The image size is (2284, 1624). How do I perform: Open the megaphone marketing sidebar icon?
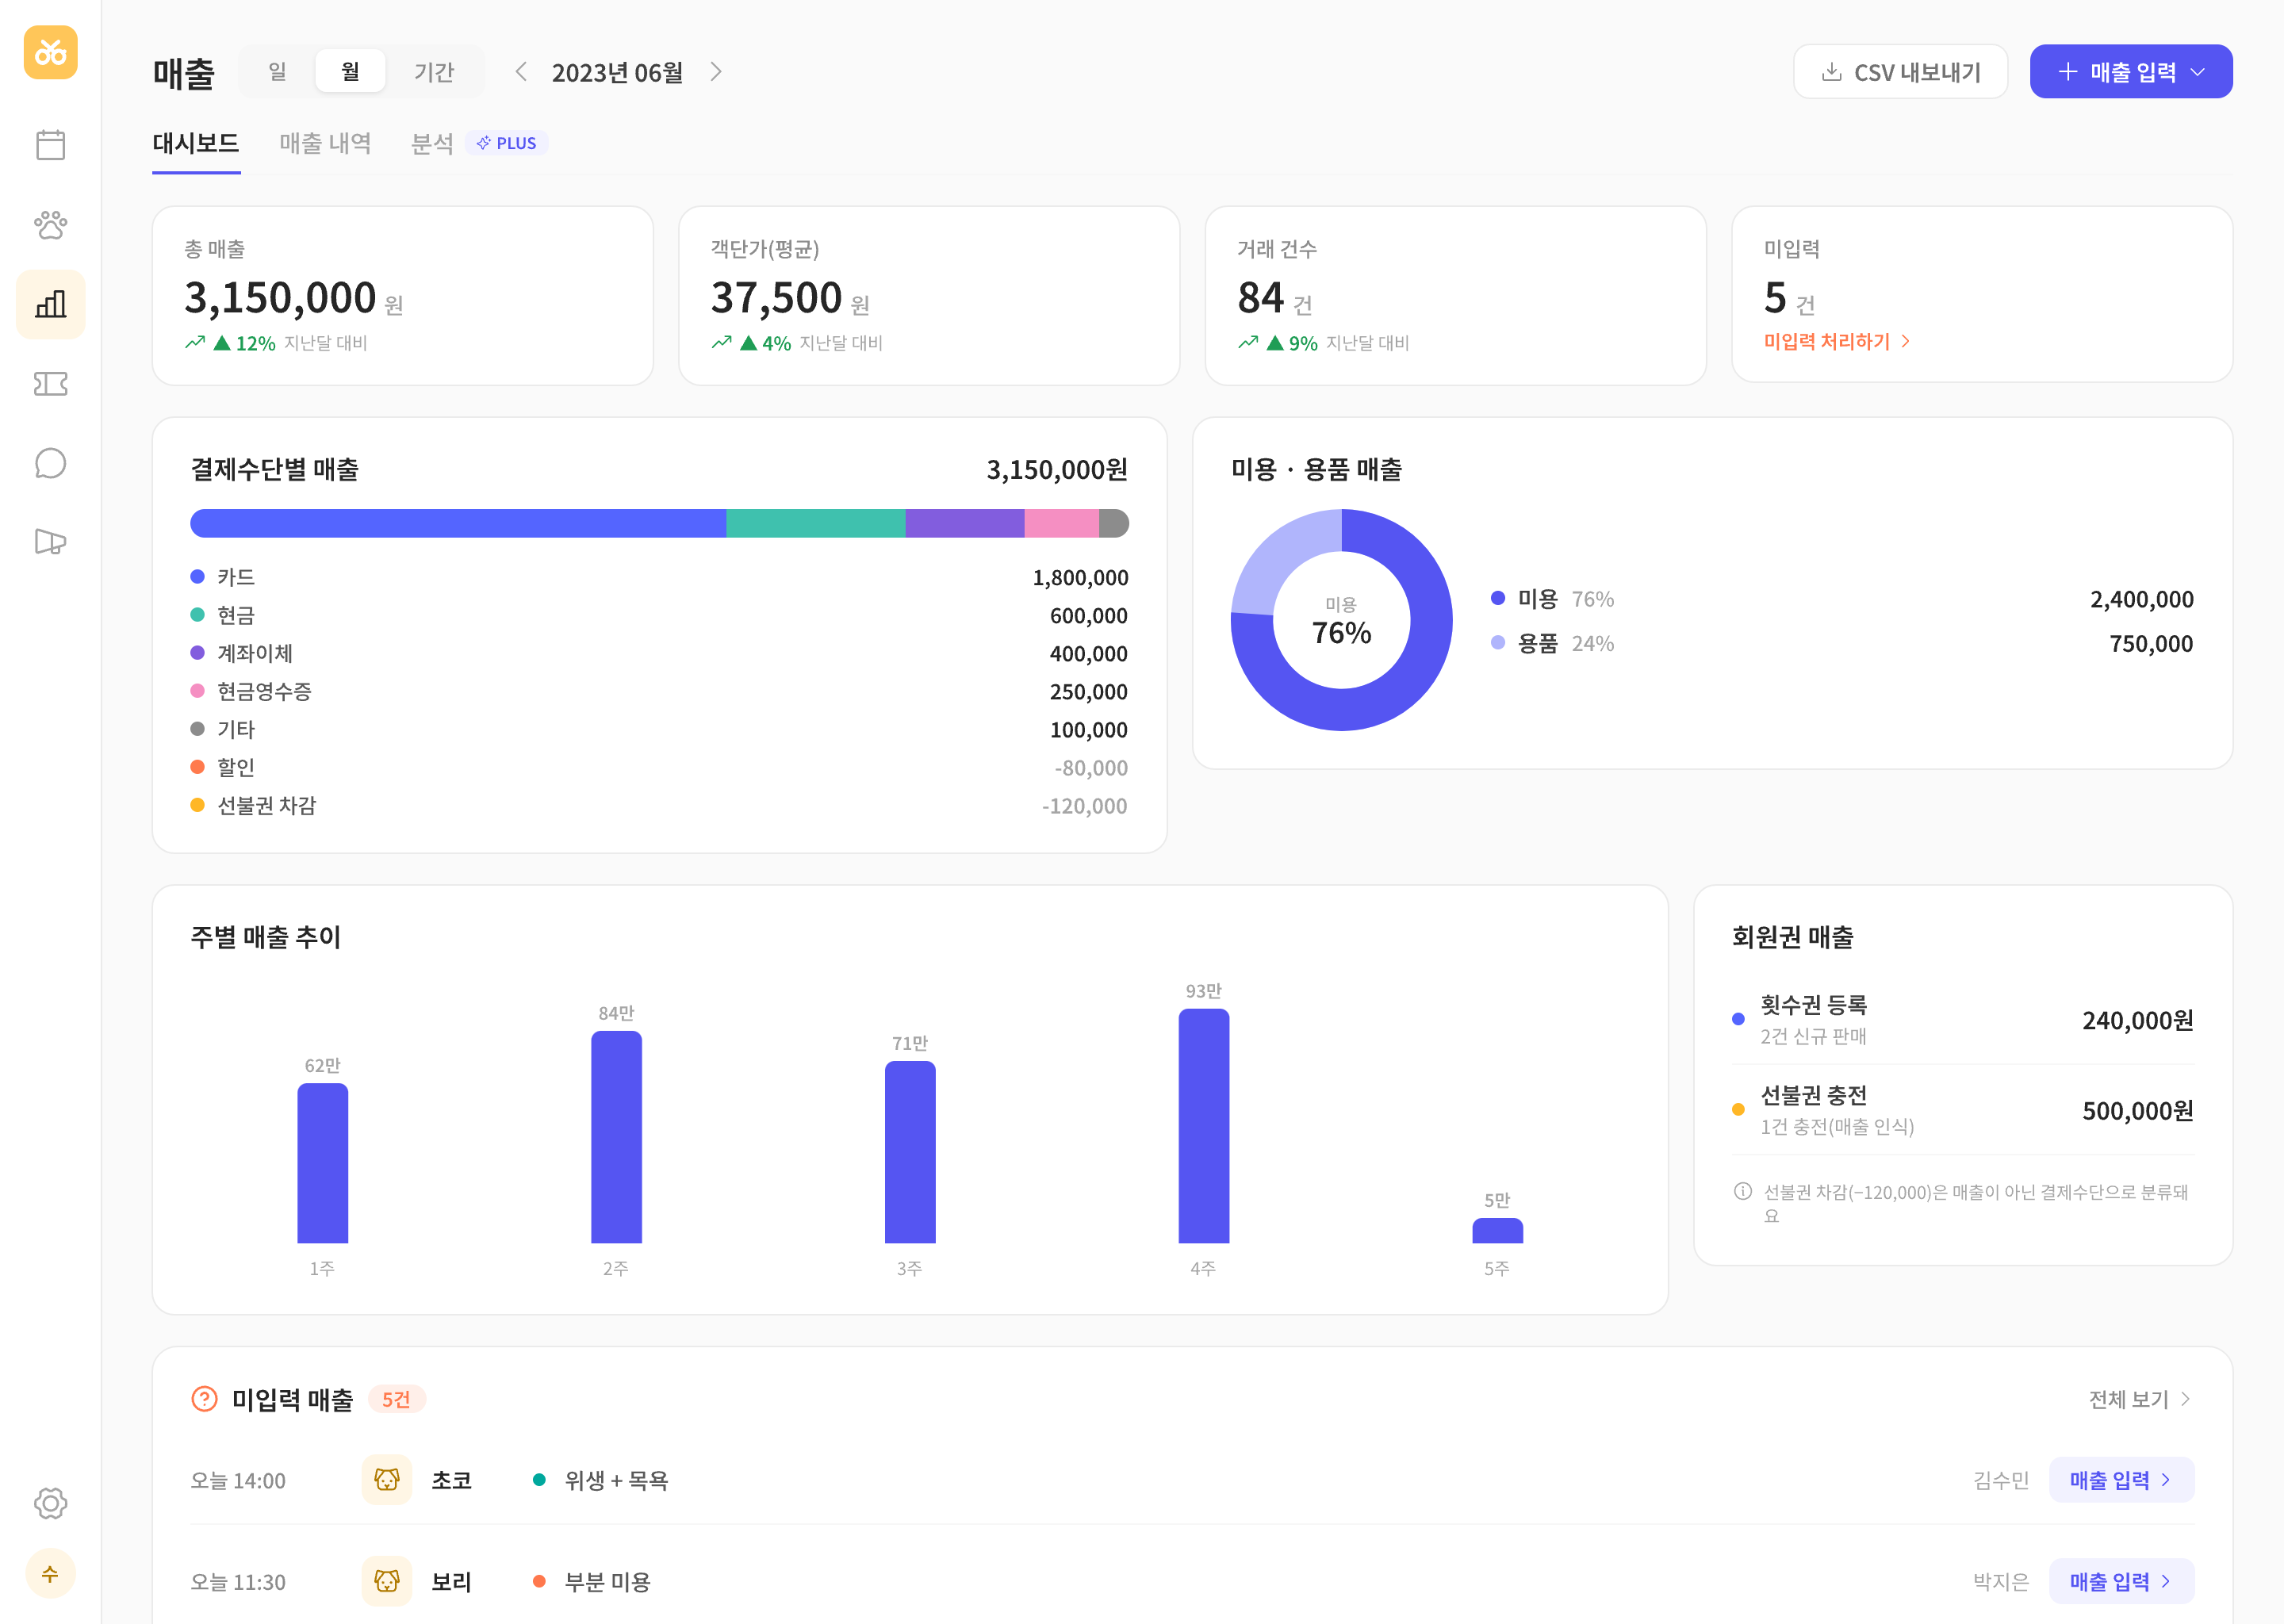coord(50,542)
